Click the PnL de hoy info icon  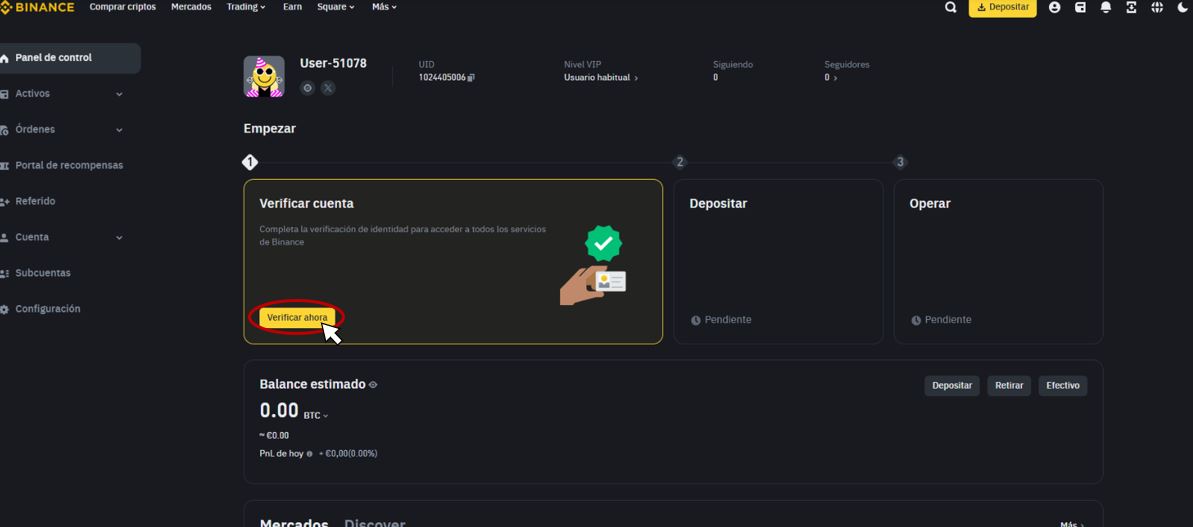(310, 454)
